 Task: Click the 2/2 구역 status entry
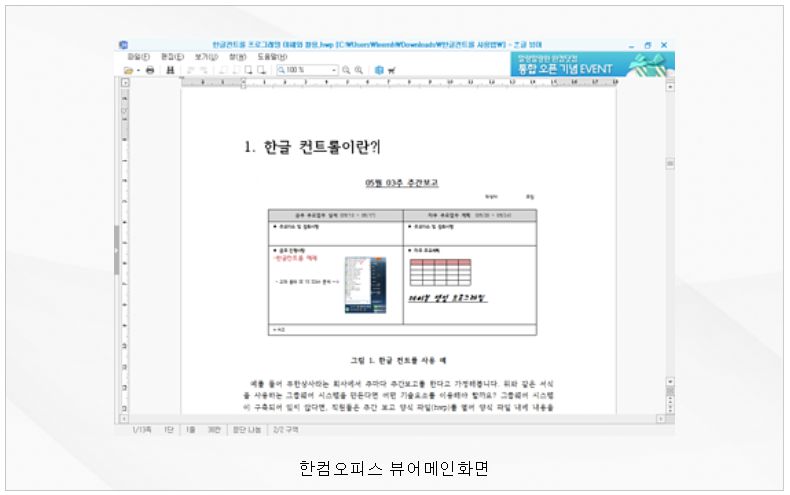[x=286, y=430]
